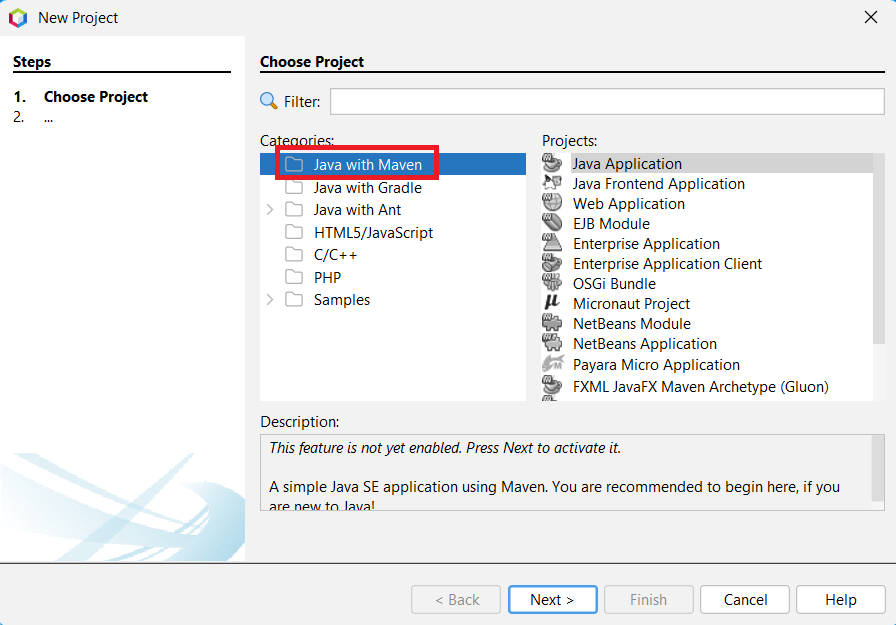This screenshot has height=625, width=896.
Task: Click the Enterprise Application Client icon
Action: (552, 263)
